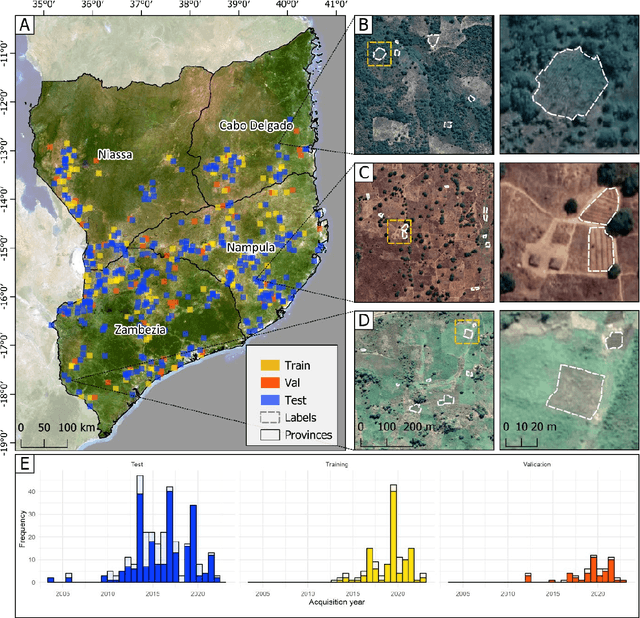Screen dimensions: 640x618
Task: Select the yellow Train legend swatch
Action: click(x=265, y=367)
